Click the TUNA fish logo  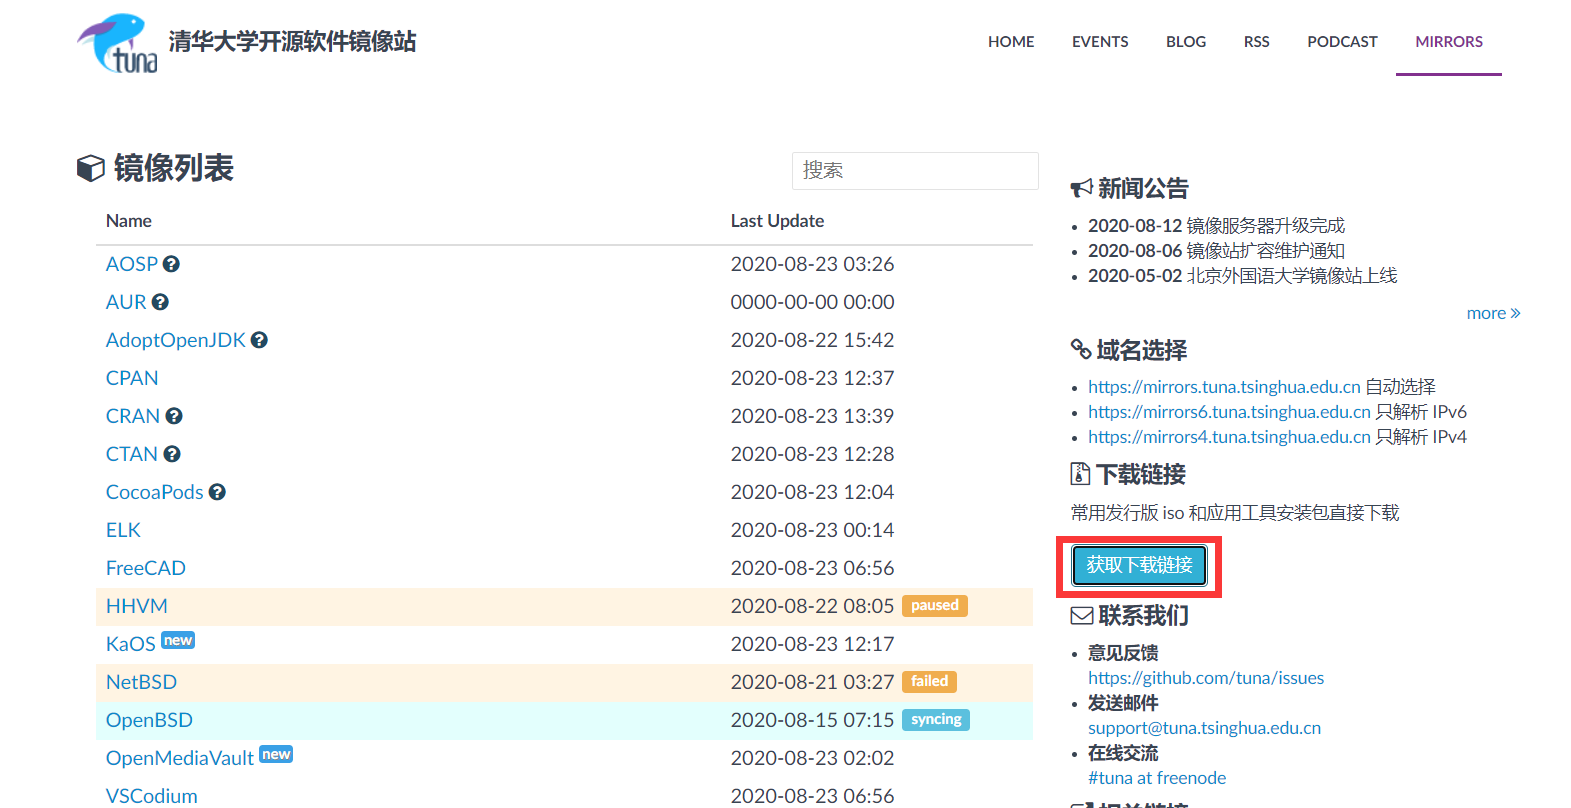coord(117,43)
